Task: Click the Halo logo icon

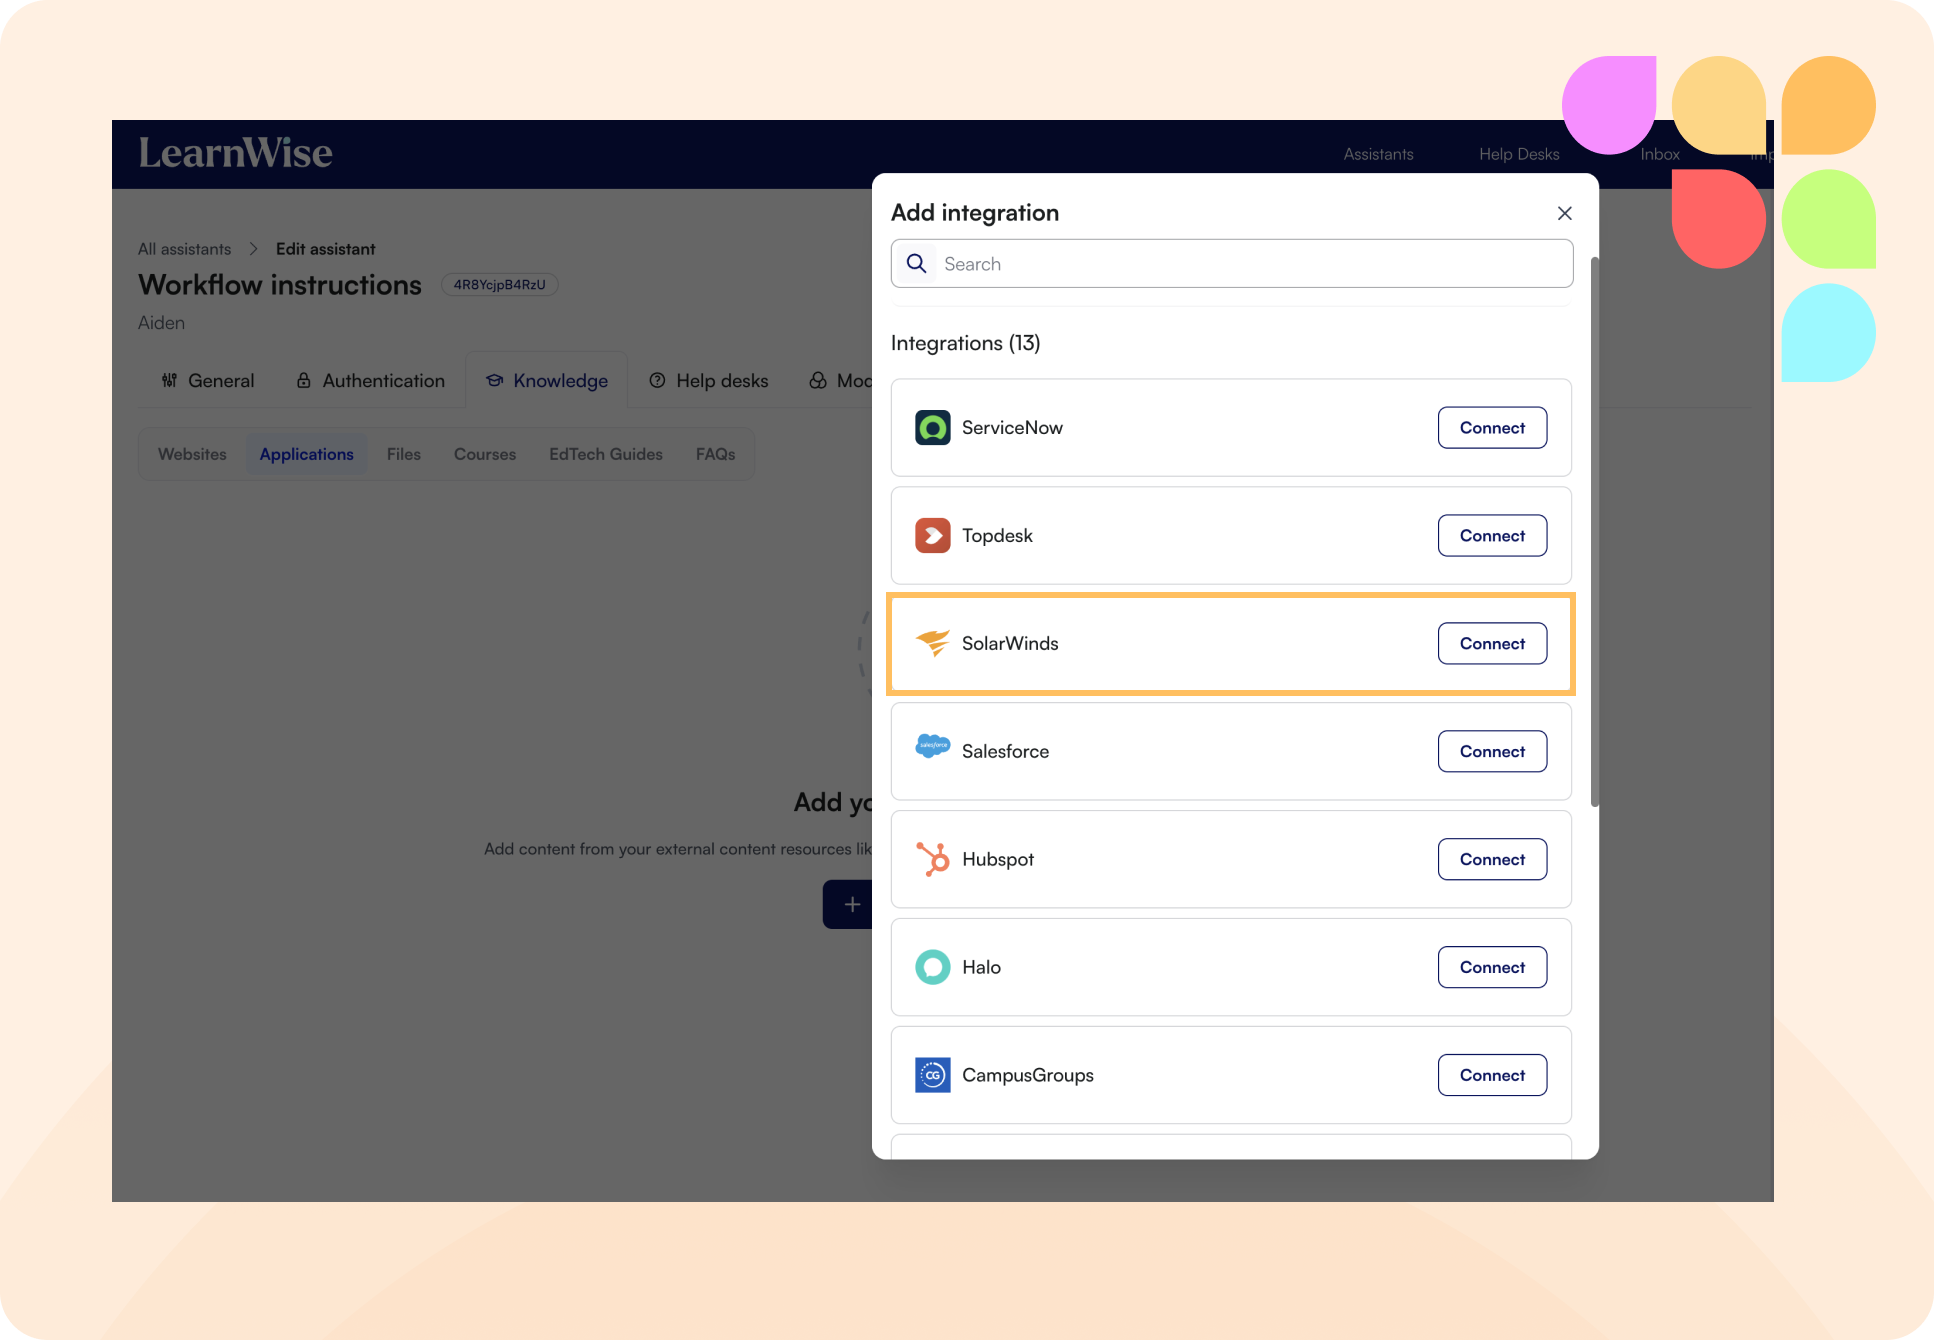Action: (x=932, y=967)
